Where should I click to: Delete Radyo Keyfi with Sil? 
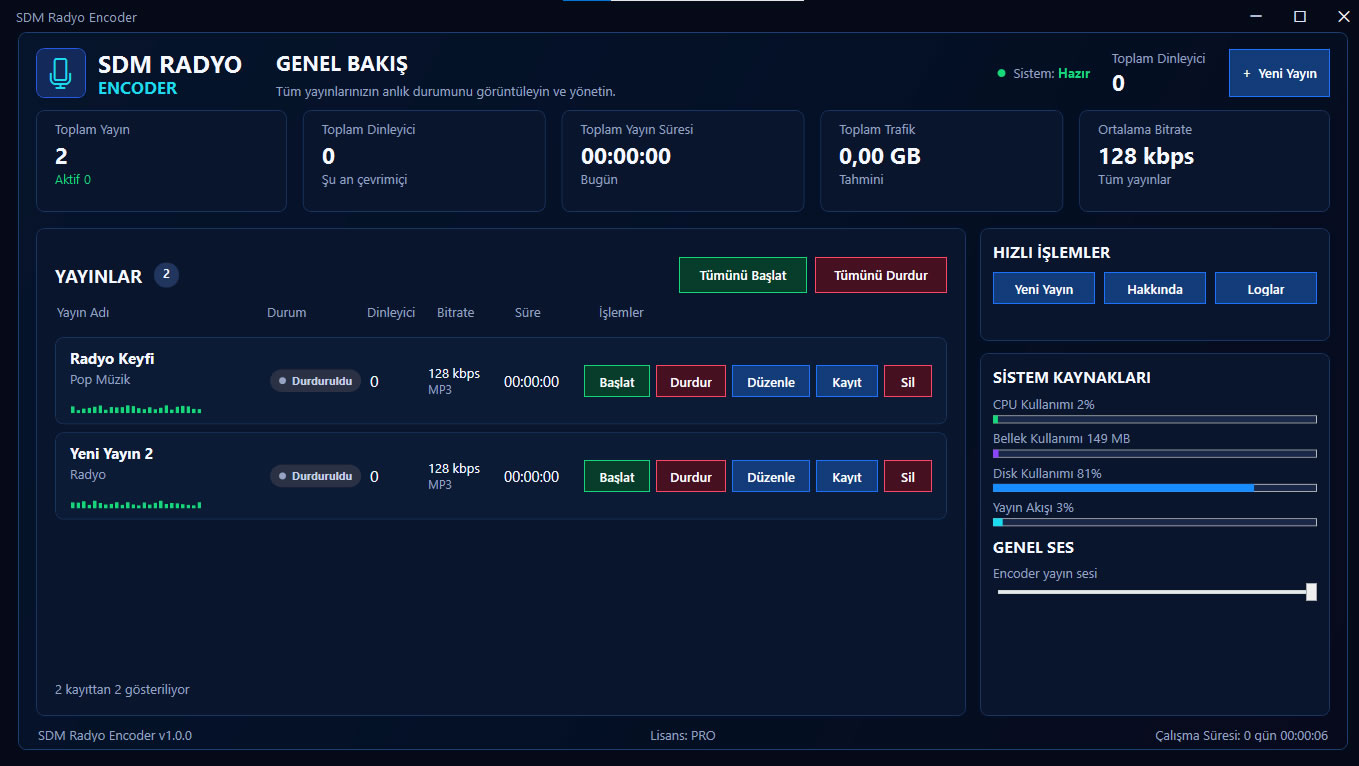(908, 381)
